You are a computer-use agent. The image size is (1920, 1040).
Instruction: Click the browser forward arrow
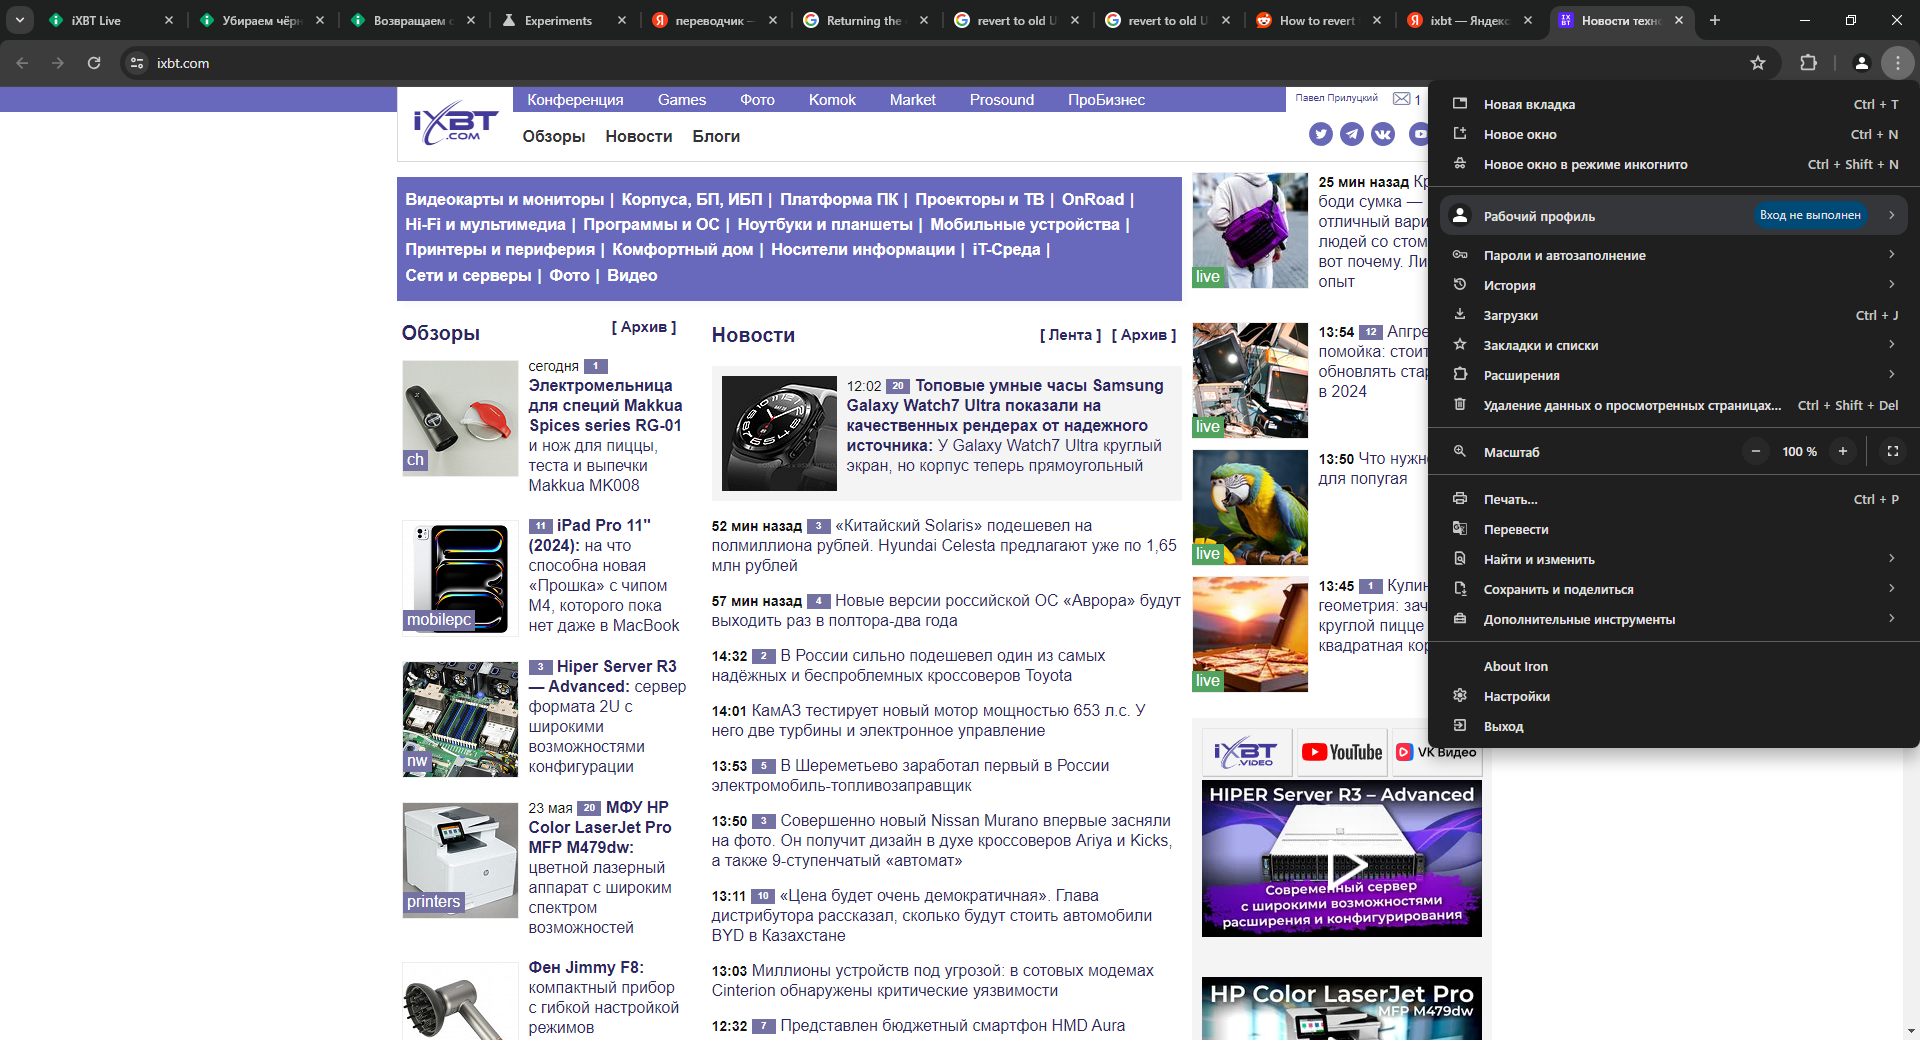(58, 63)
